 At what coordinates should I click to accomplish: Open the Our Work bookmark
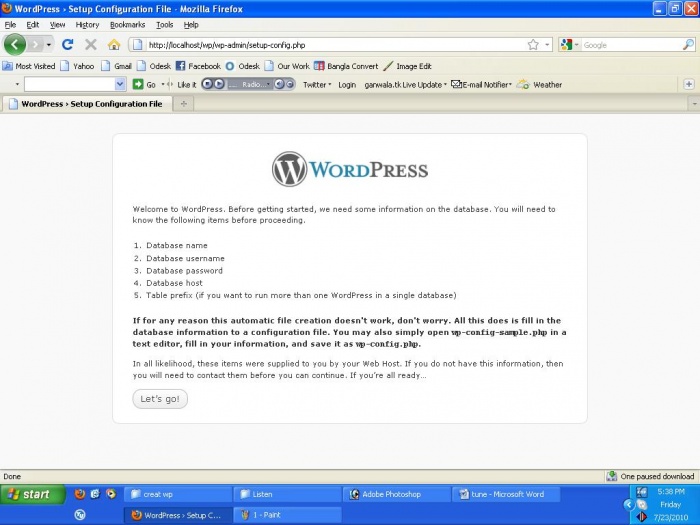click(x=287, y=66)
